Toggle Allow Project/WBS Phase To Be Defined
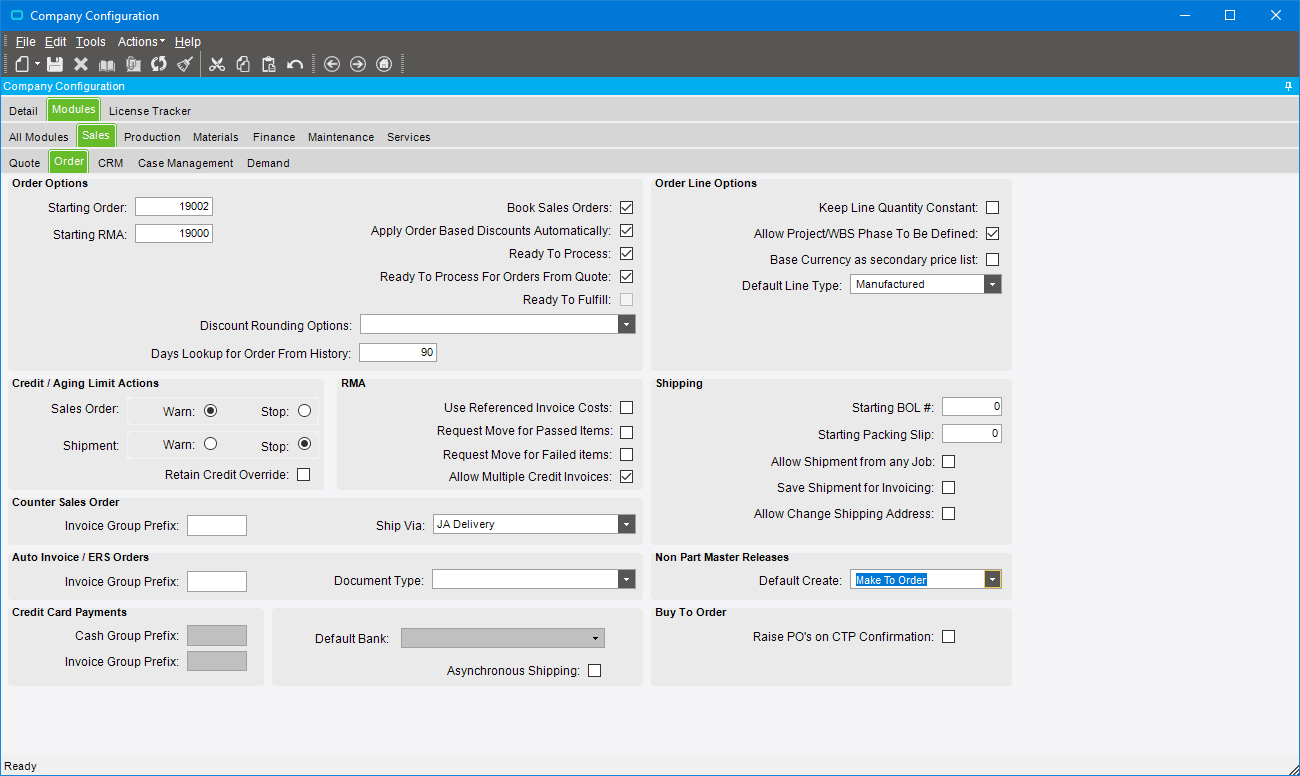1300x776 pixels. click(x=993, y=234)
